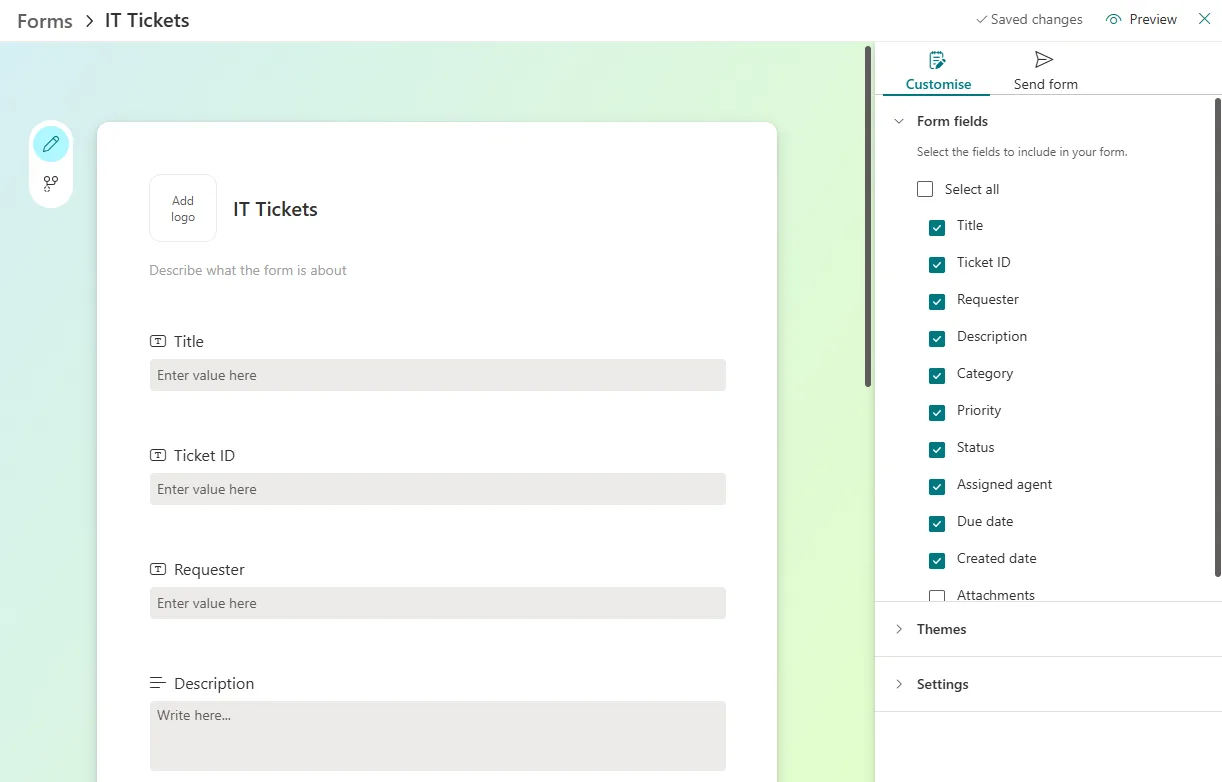Click the Description text area
Screen dimensions: 1222x782
point(438,736)
